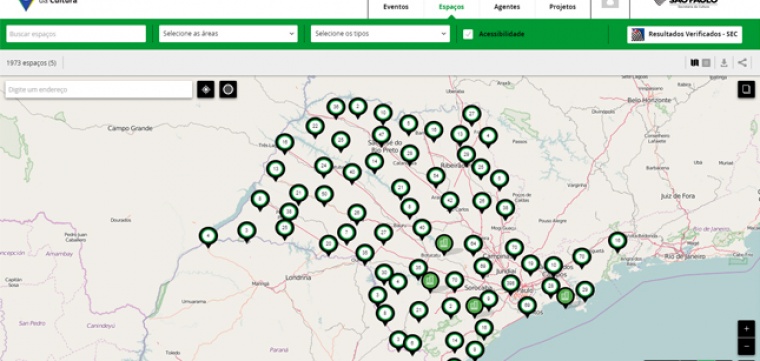Switch to map view icon
Image resolution: width=760 pixels, height=361 pixels.
coord(695,63)
